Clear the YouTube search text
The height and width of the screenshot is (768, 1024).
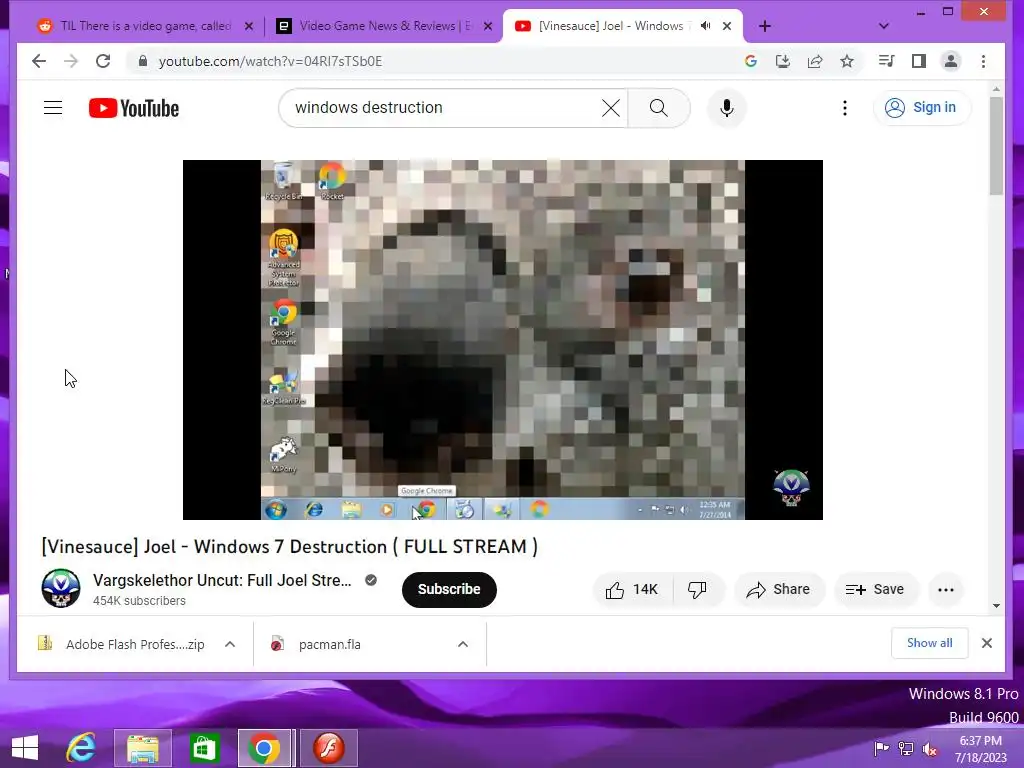[x=611, y=108]
